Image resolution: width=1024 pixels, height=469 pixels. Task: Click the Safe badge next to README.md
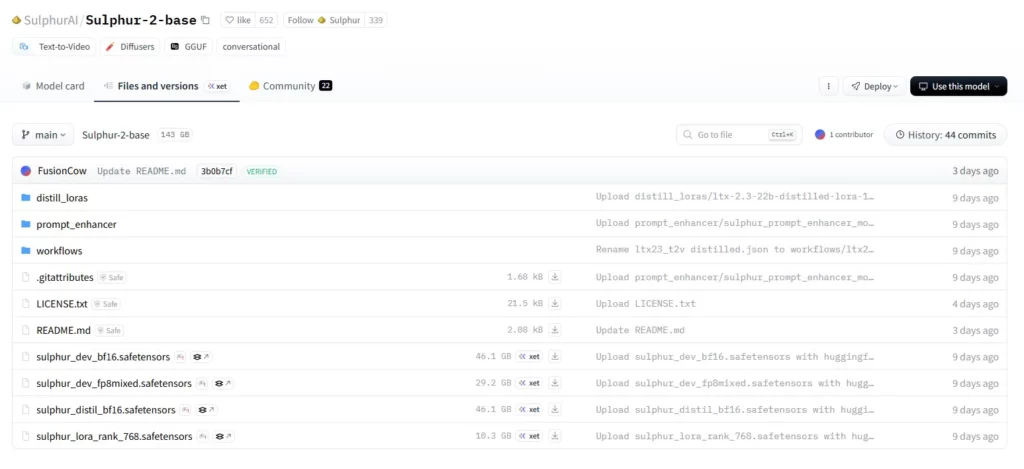pos(109,331)
